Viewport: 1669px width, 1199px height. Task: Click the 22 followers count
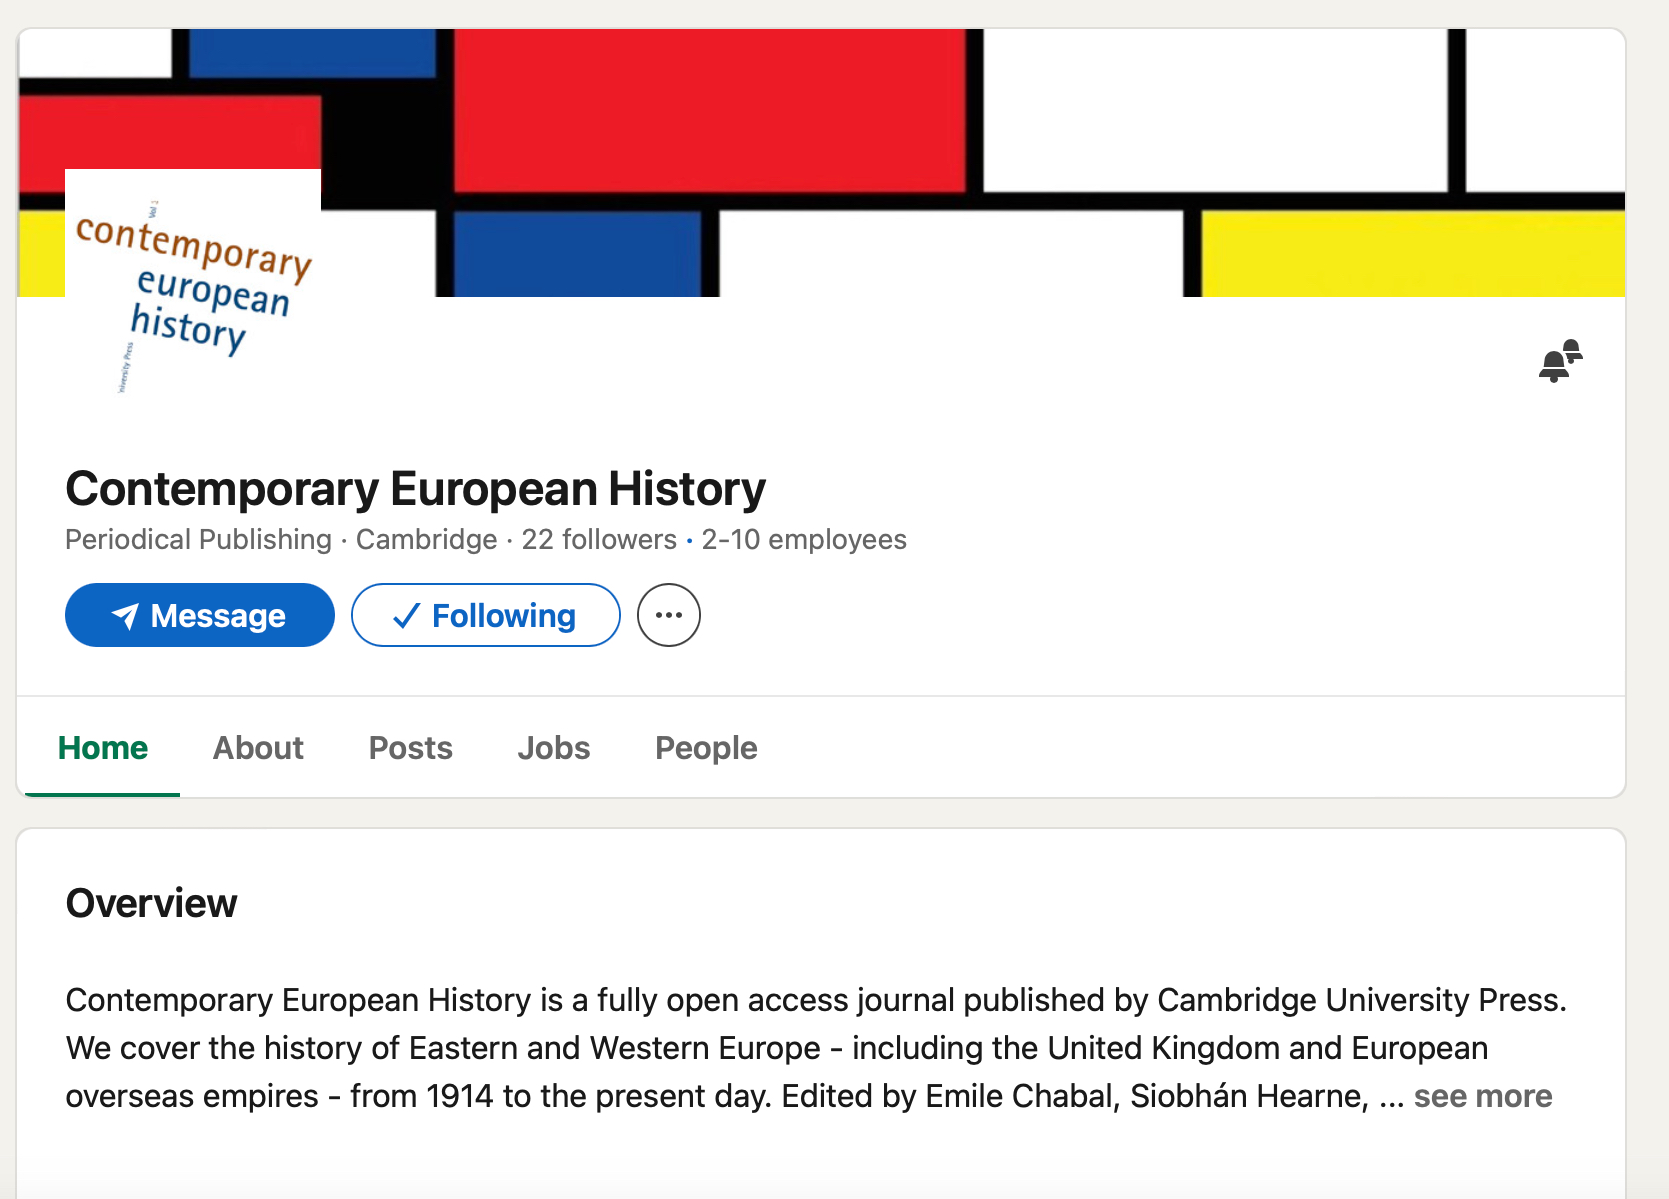pos(599,540)
